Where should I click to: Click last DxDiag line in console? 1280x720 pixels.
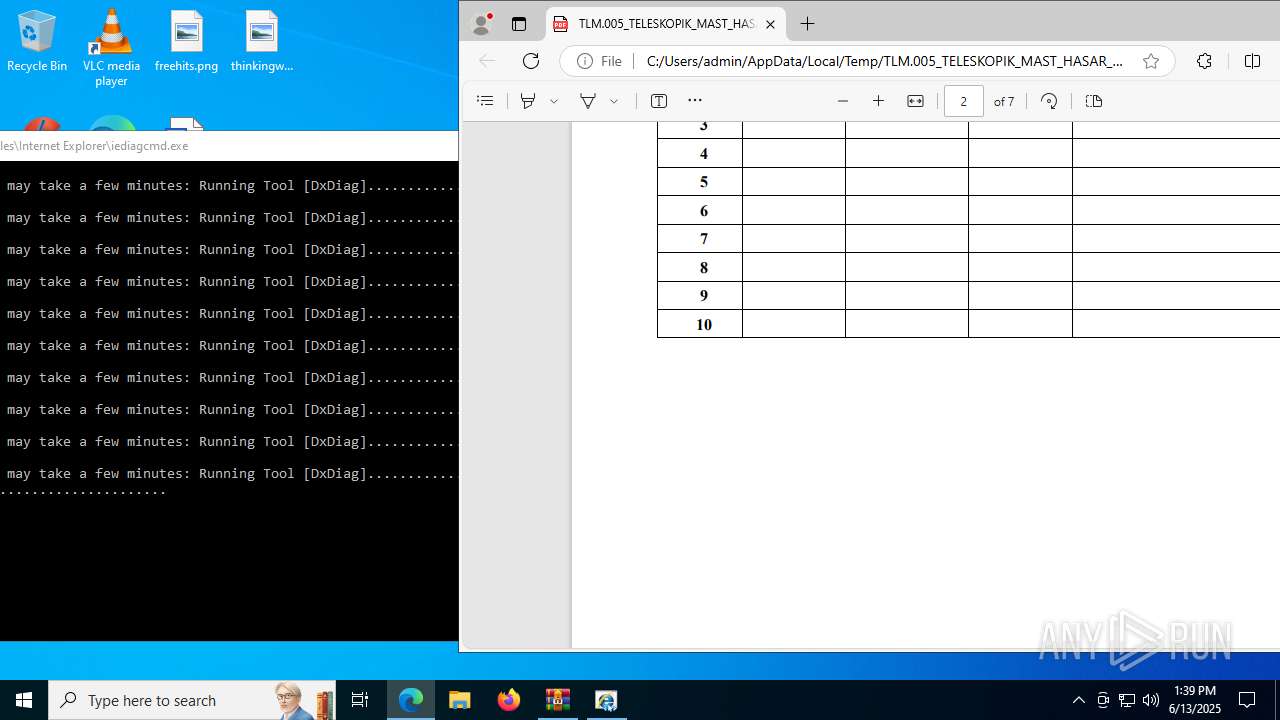pos(230,473)
